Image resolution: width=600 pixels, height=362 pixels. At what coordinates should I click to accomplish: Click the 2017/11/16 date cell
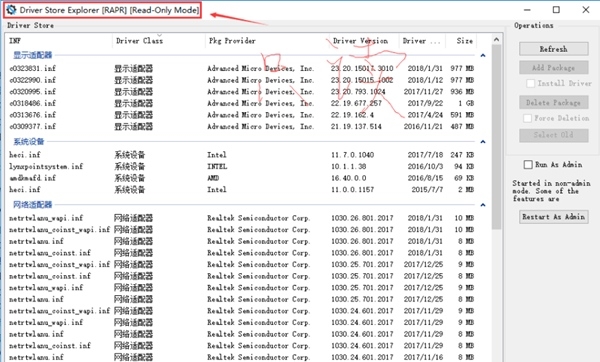[423, 357]
